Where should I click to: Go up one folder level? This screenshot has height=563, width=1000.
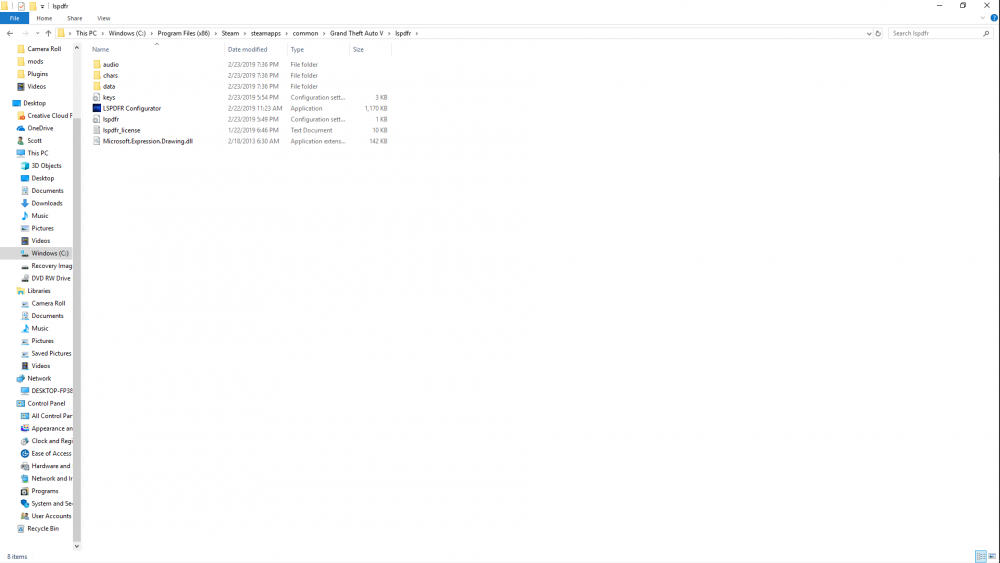(48, 33)
